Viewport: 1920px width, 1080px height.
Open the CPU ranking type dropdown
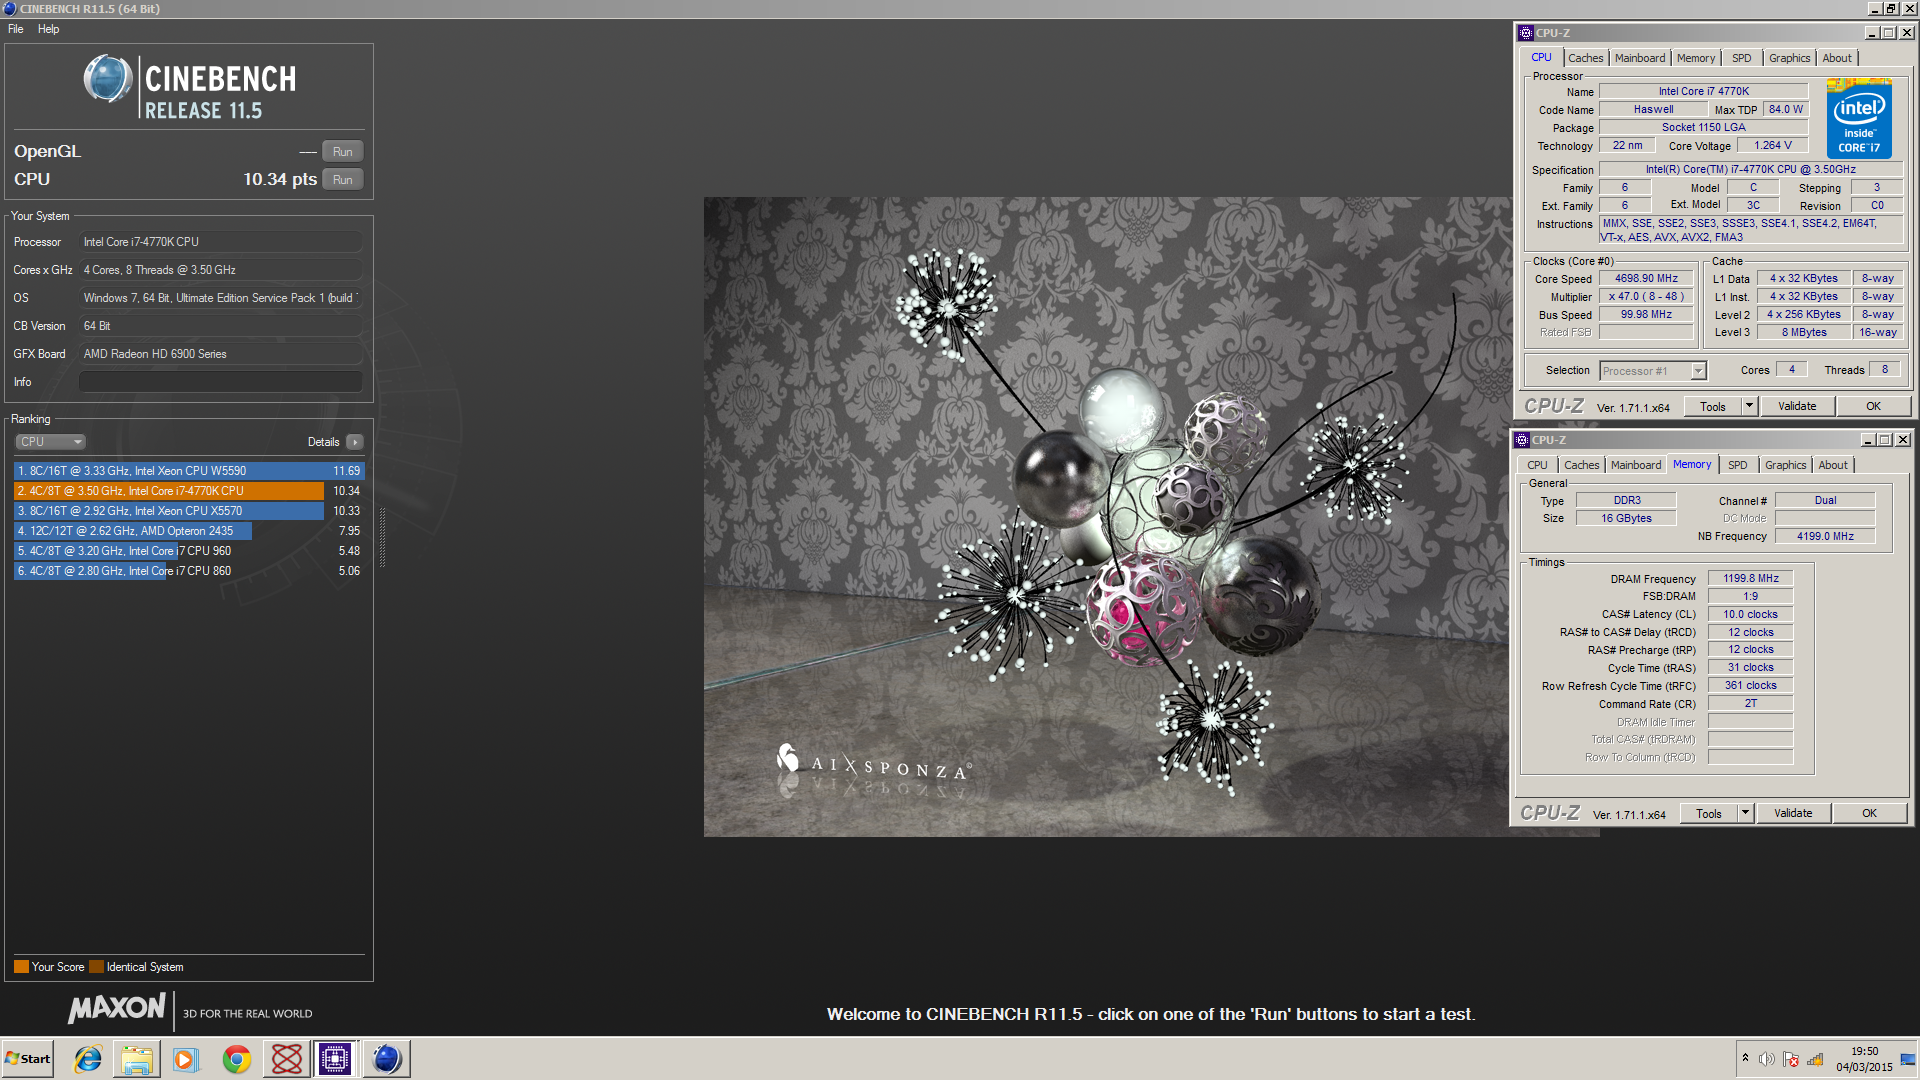[x=50, y=442]
